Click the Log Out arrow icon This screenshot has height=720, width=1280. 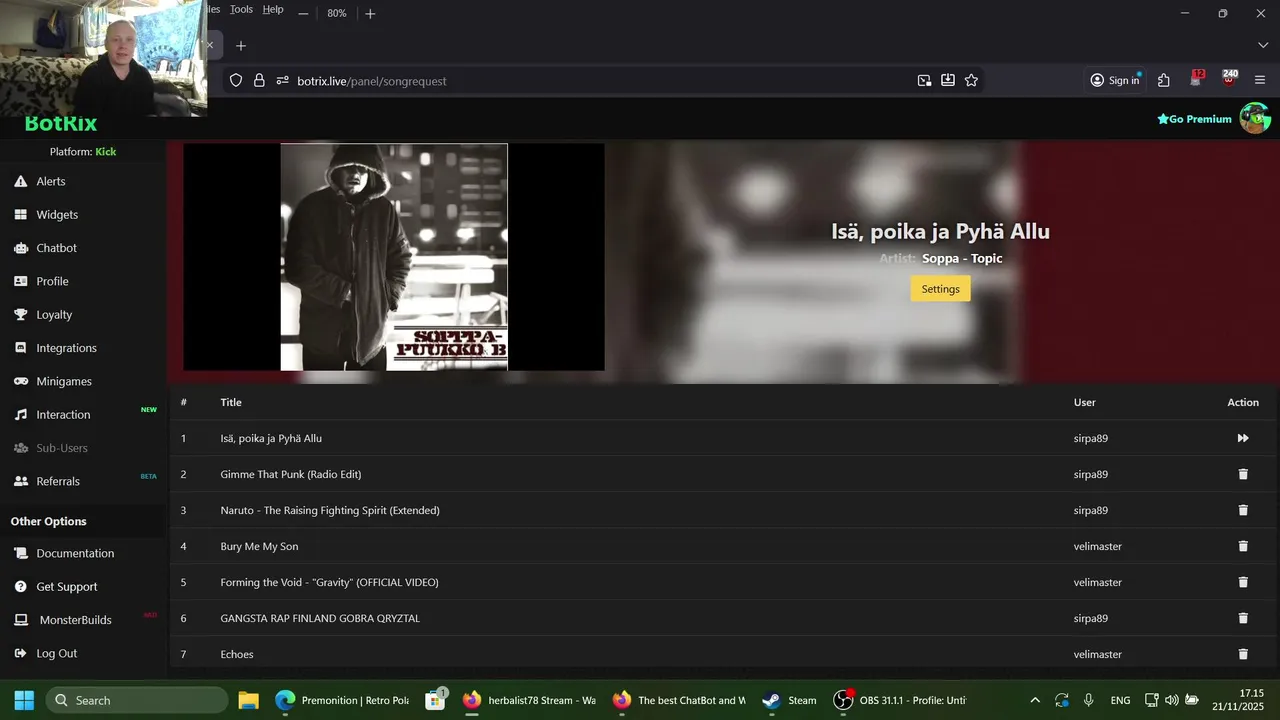click(20, 653)
